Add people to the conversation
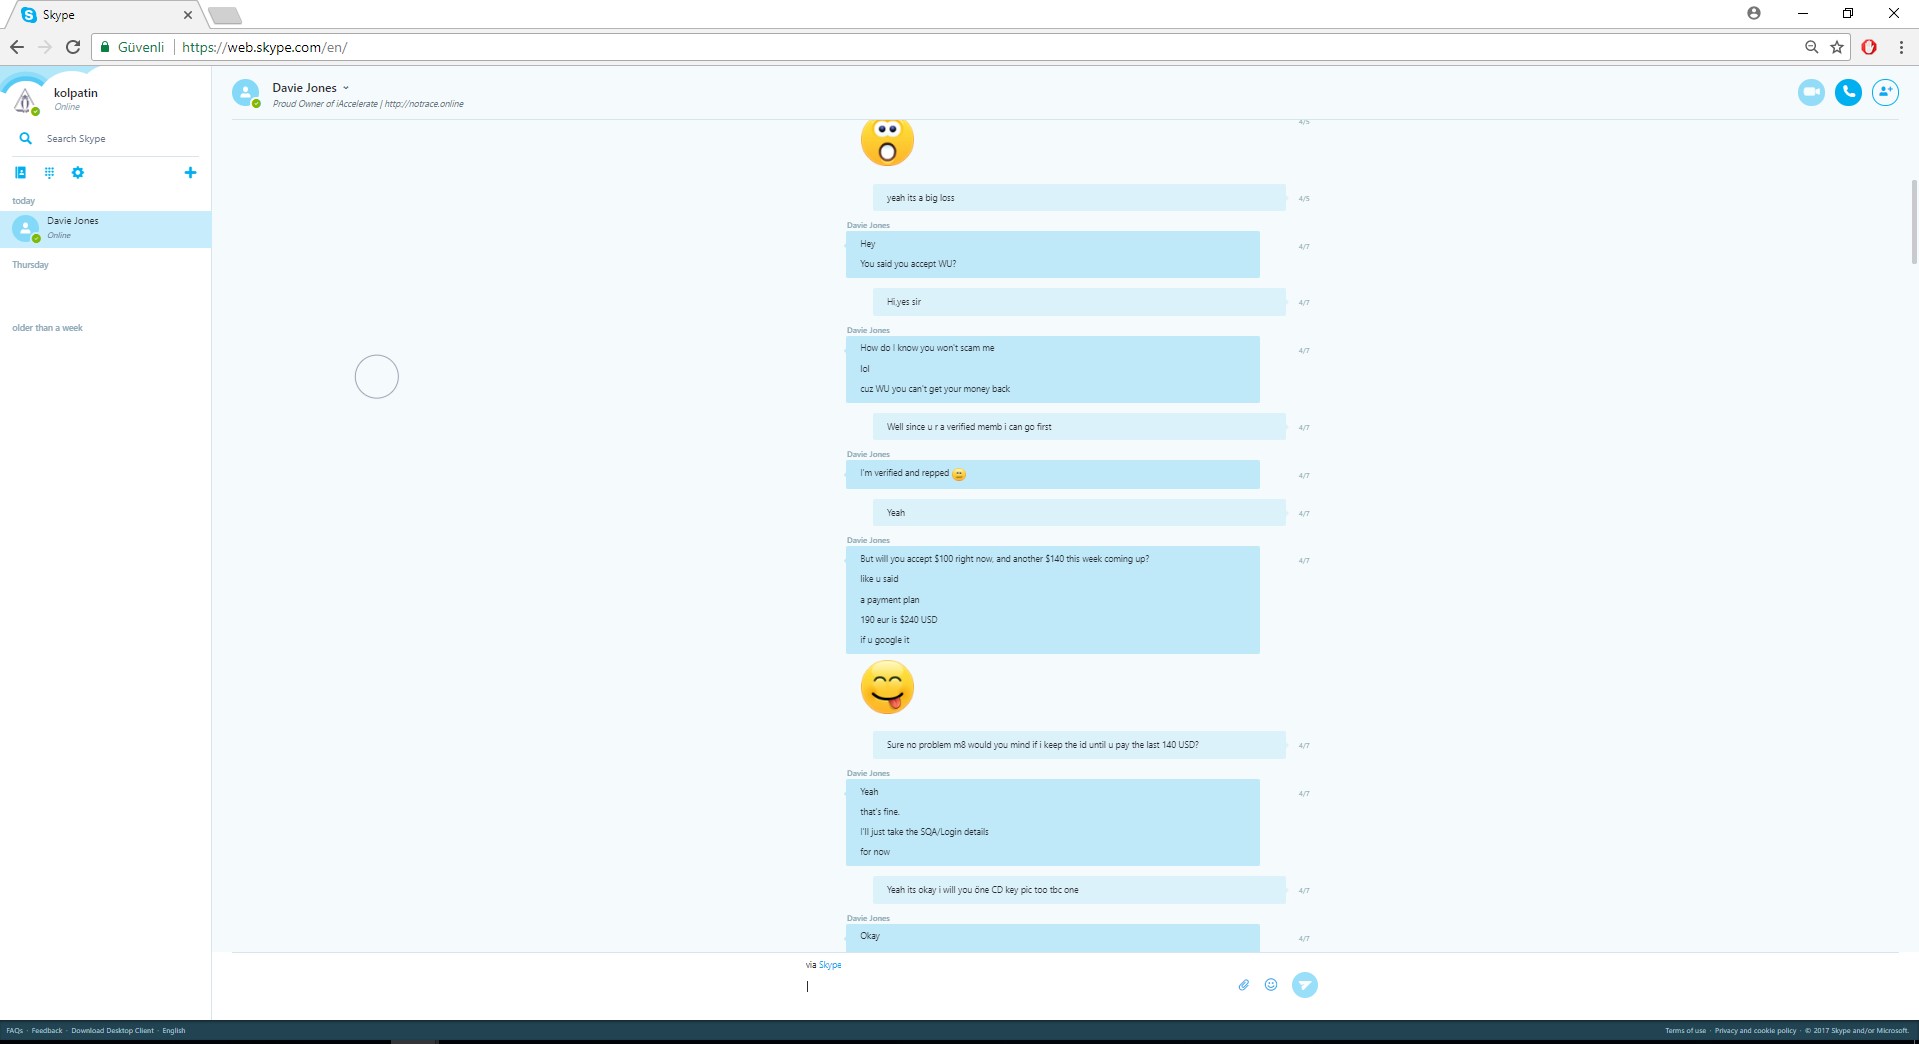Image resolution: width=1919 pixels, height=1044 pixels. pos(1885,92)
